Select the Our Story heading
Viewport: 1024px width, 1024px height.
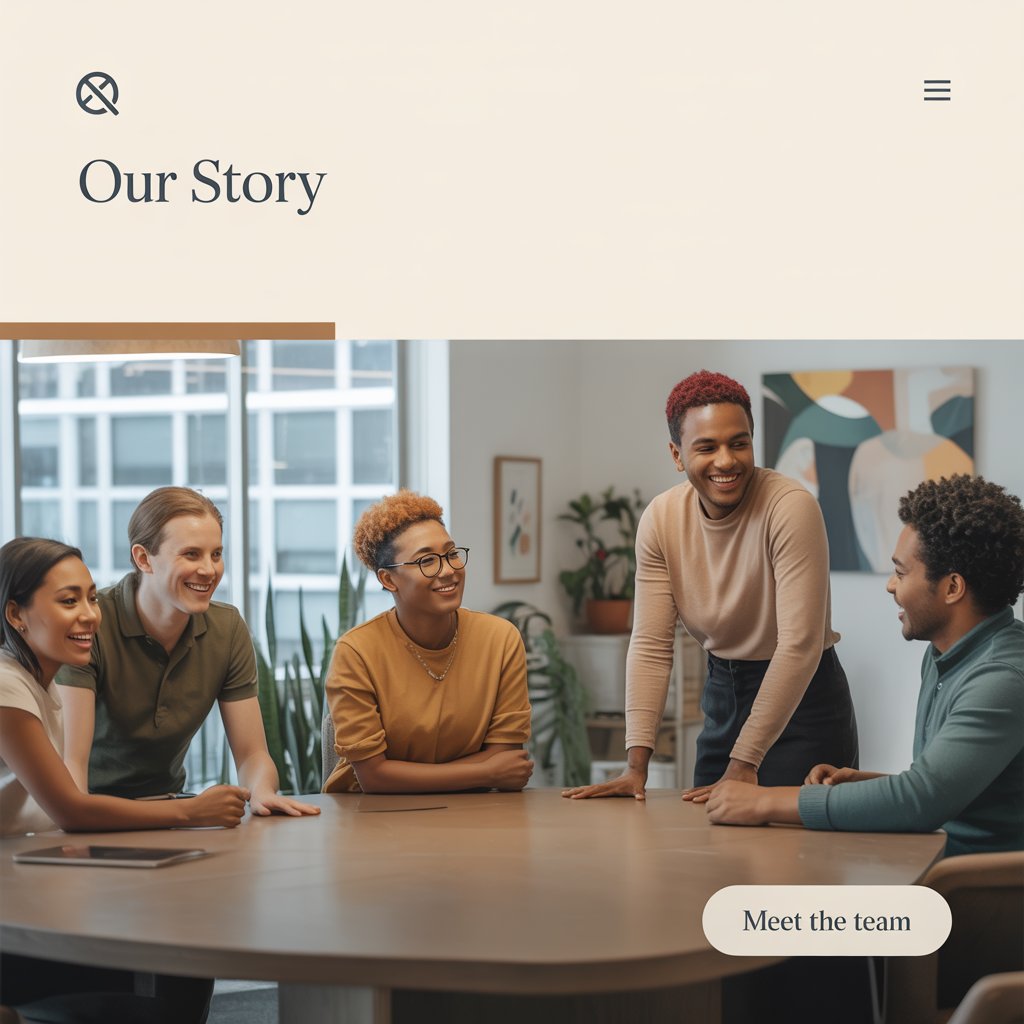coord(202,183)
